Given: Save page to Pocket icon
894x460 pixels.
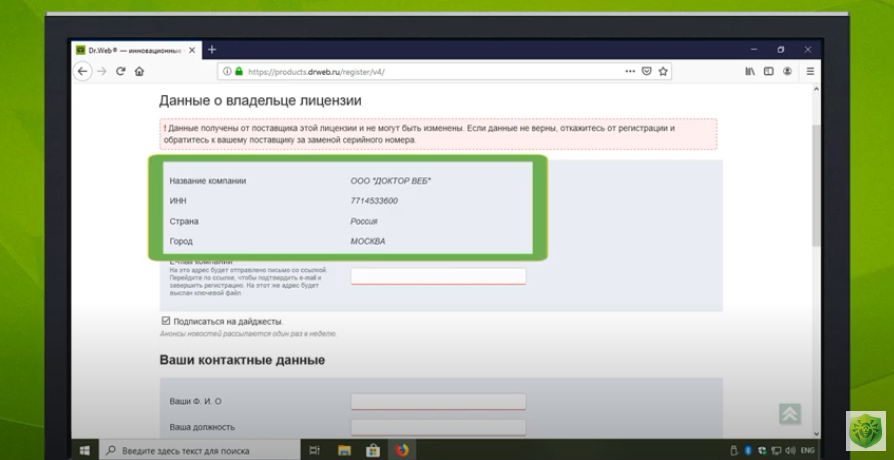Looking at the screenshot, I should point(647,71).
